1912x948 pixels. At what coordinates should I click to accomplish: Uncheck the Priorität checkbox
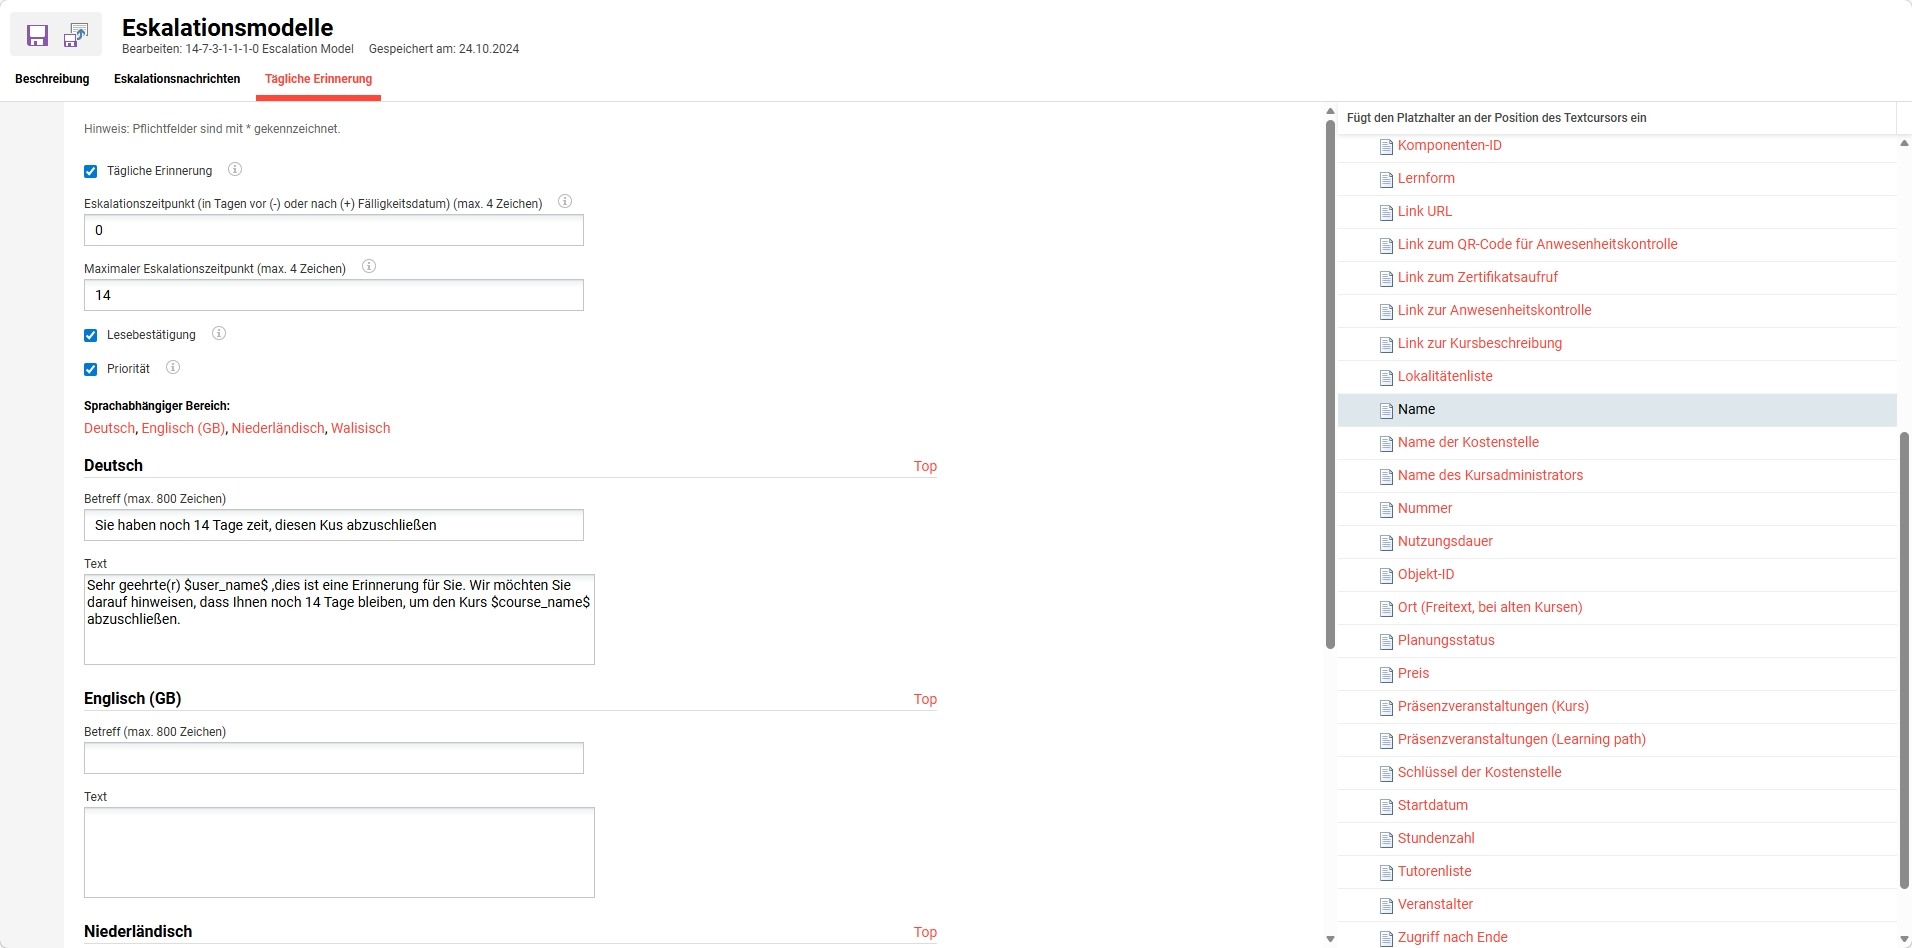91,370
